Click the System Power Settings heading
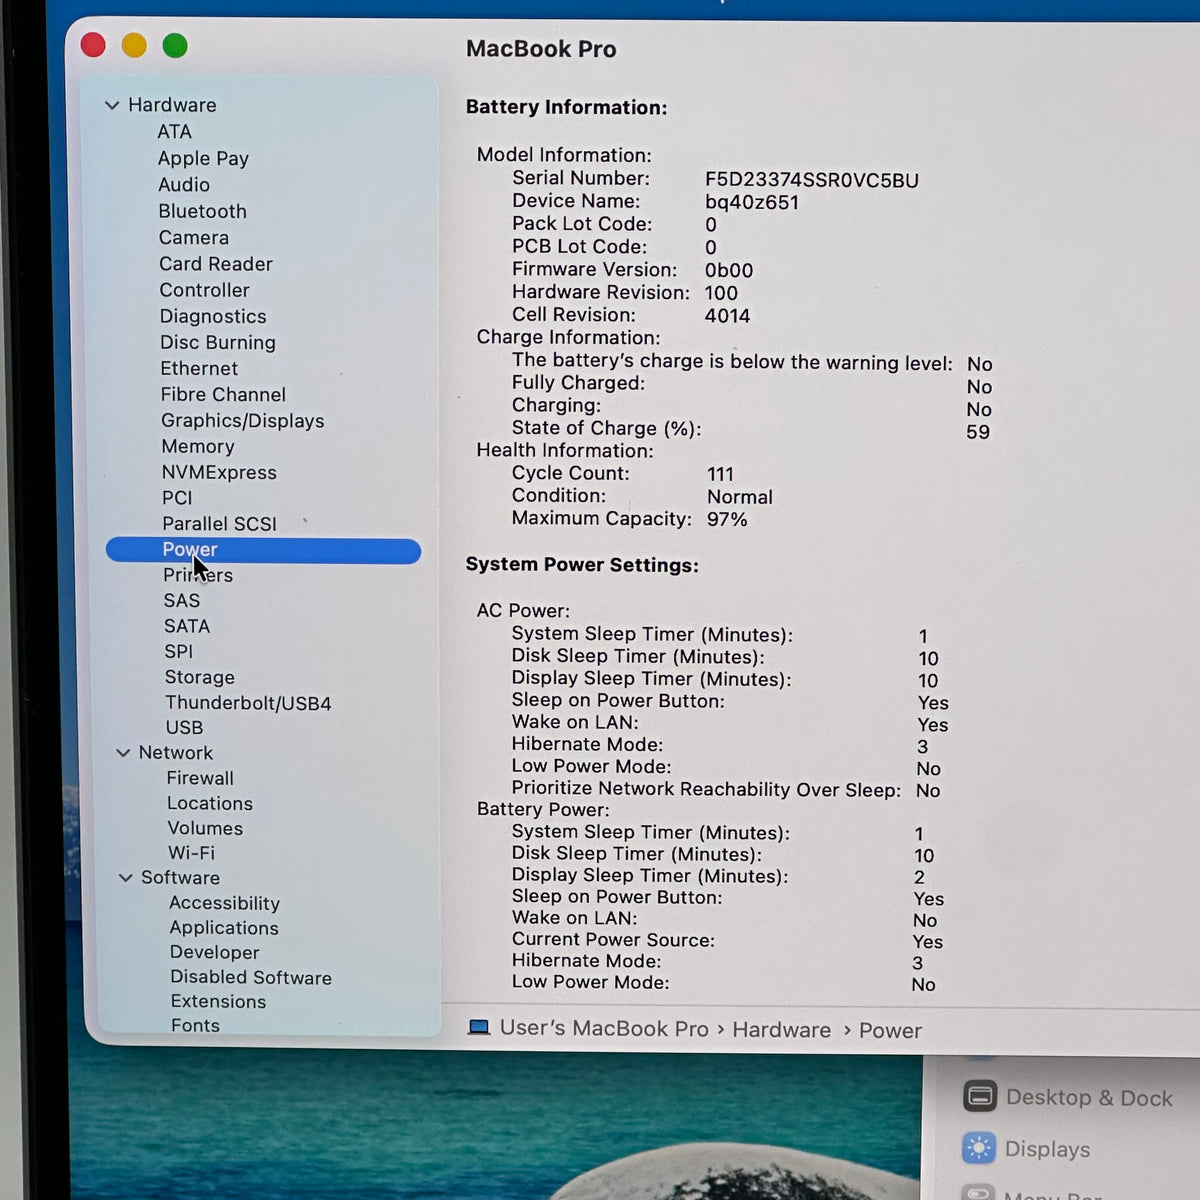 pyautogui.click(x=582, y=565)
